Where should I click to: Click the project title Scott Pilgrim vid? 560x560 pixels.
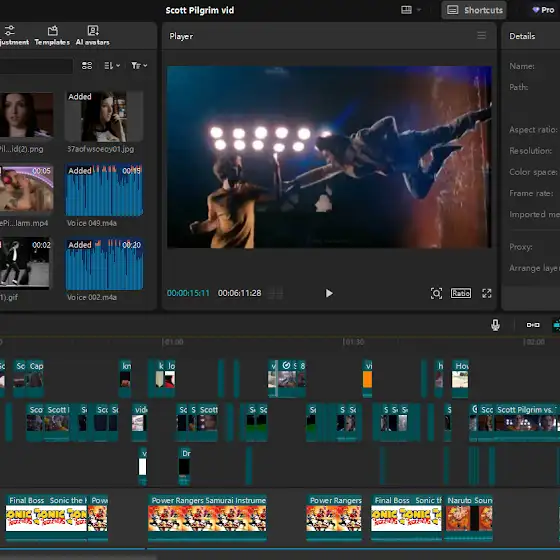tap(200, 10)
